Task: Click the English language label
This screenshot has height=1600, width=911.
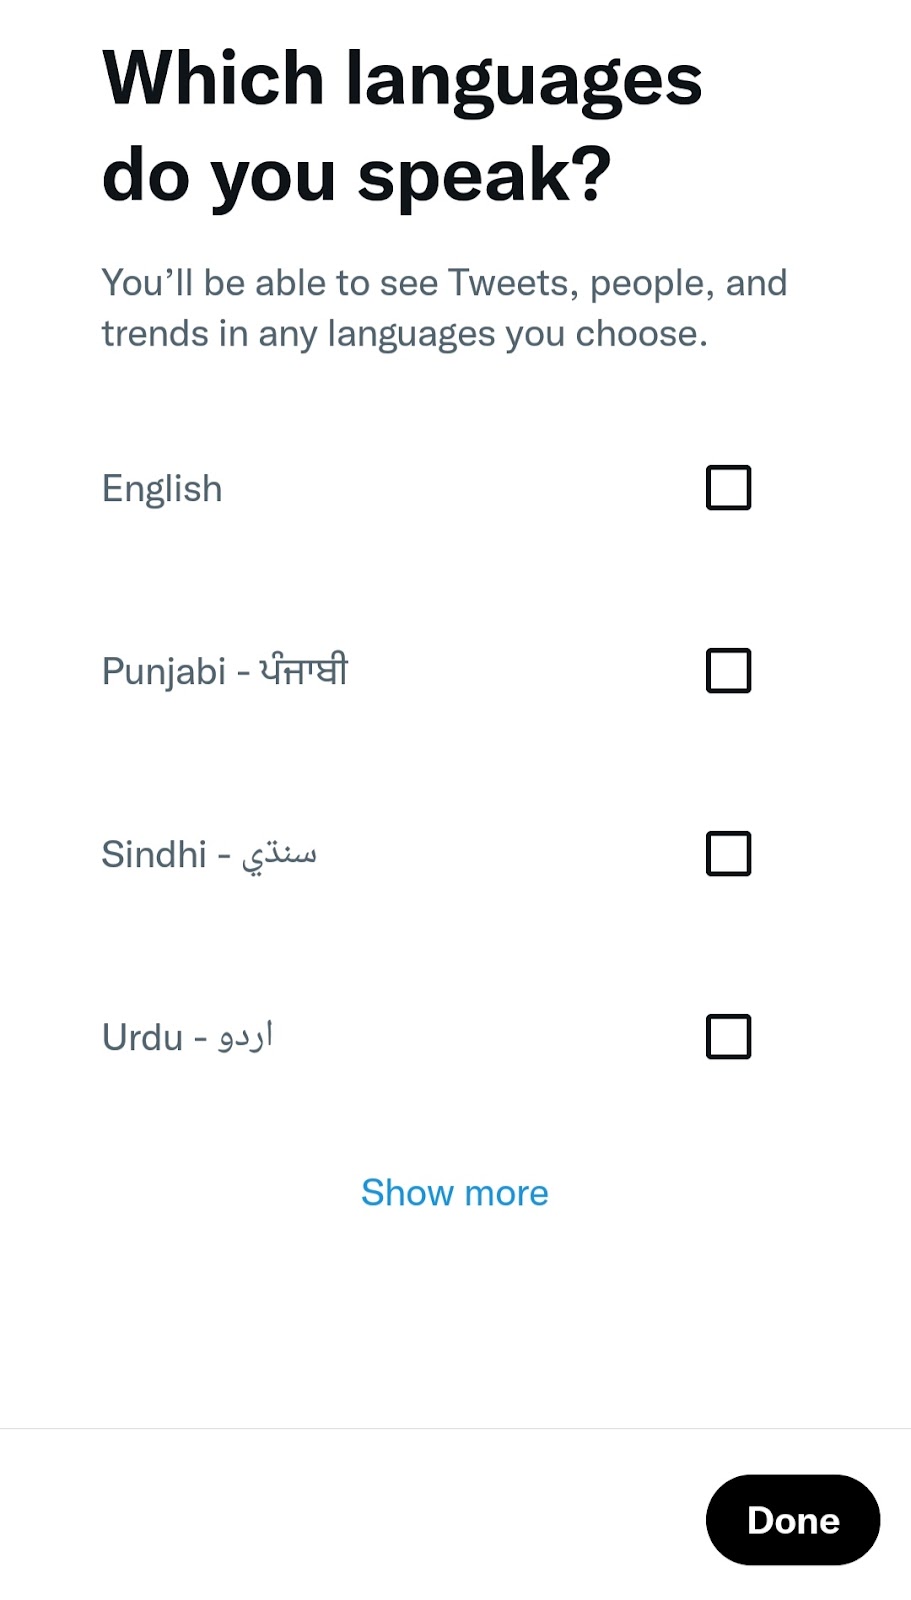Action: point(162,490)
